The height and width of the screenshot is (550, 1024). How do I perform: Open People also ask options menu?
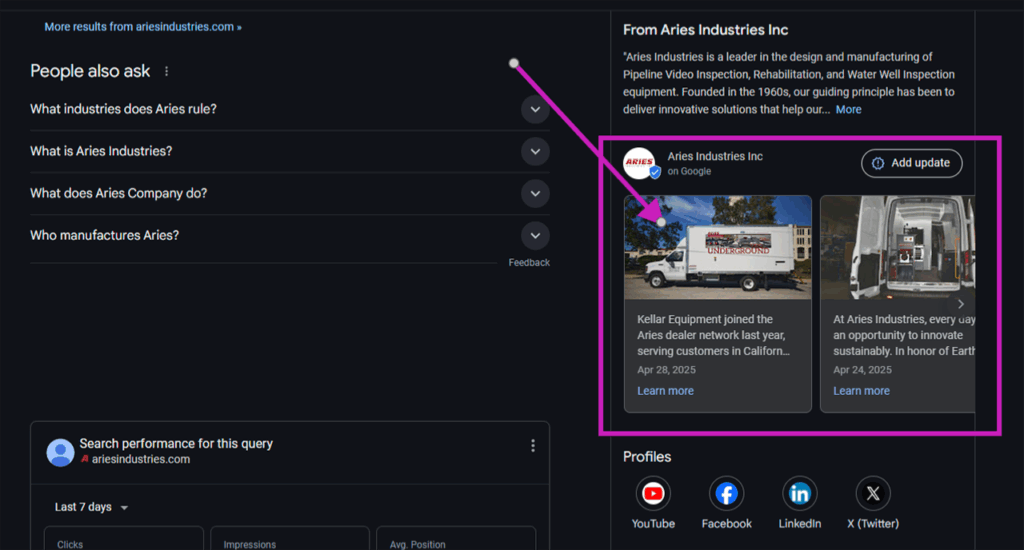click(x=167, y=71)
